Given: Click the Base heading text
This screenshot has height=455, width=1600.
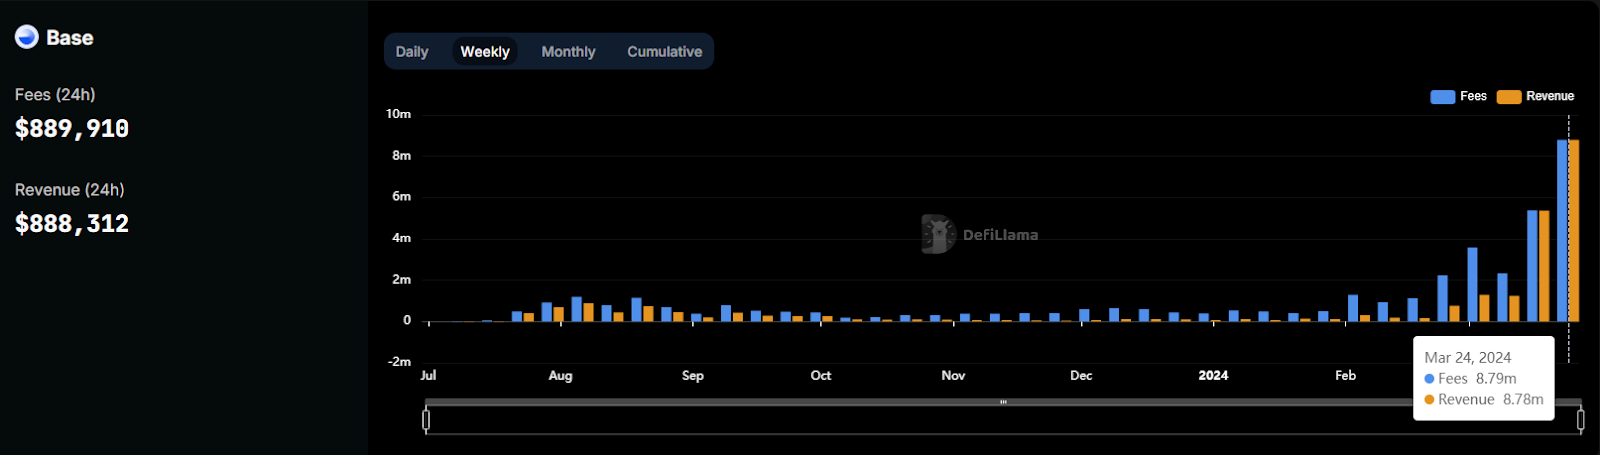Looking at the screenshot, I should pos(70,38).
